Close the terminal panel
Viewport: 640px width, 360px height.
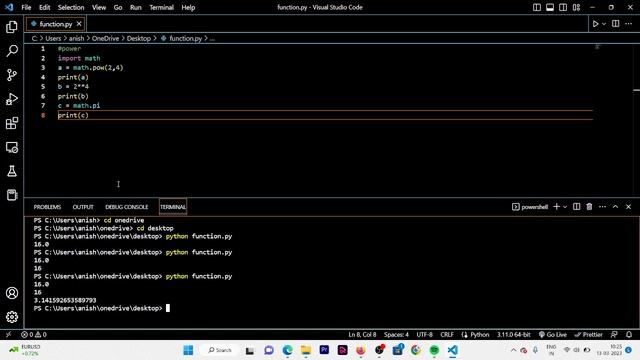click(629, 207)
